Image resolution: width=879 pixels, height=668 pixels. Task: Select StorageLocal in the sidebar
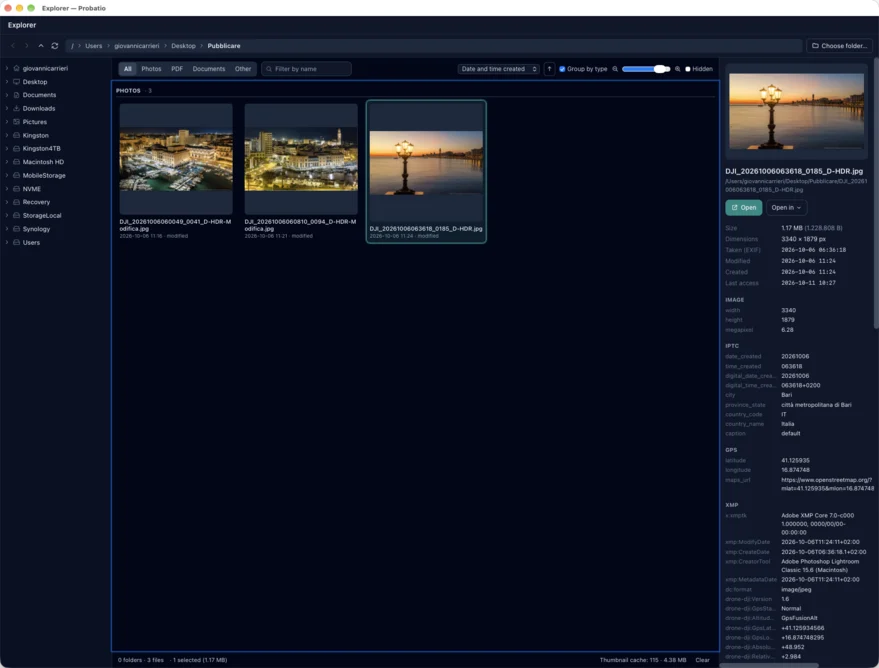coord(42,215)
